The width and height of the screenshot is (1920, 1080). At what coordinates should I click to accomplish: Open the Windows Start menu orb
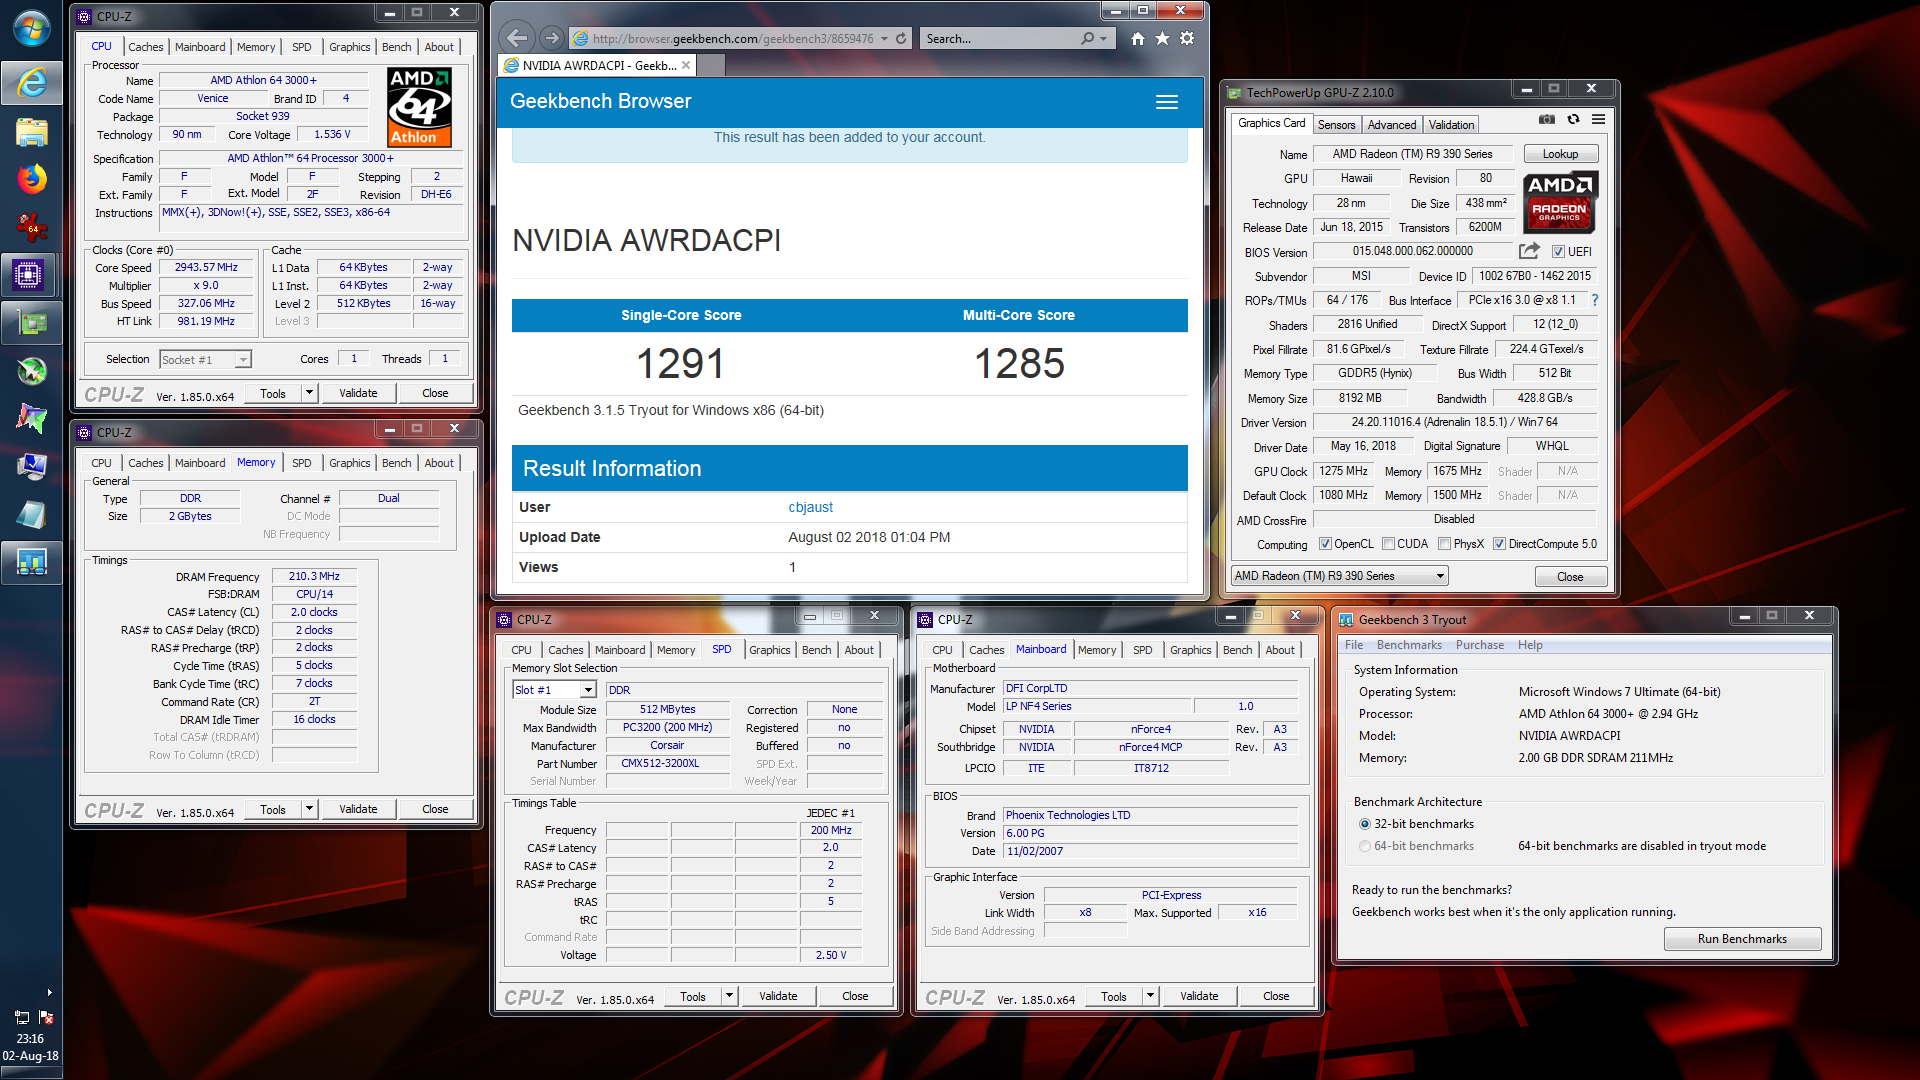(31, 30)
